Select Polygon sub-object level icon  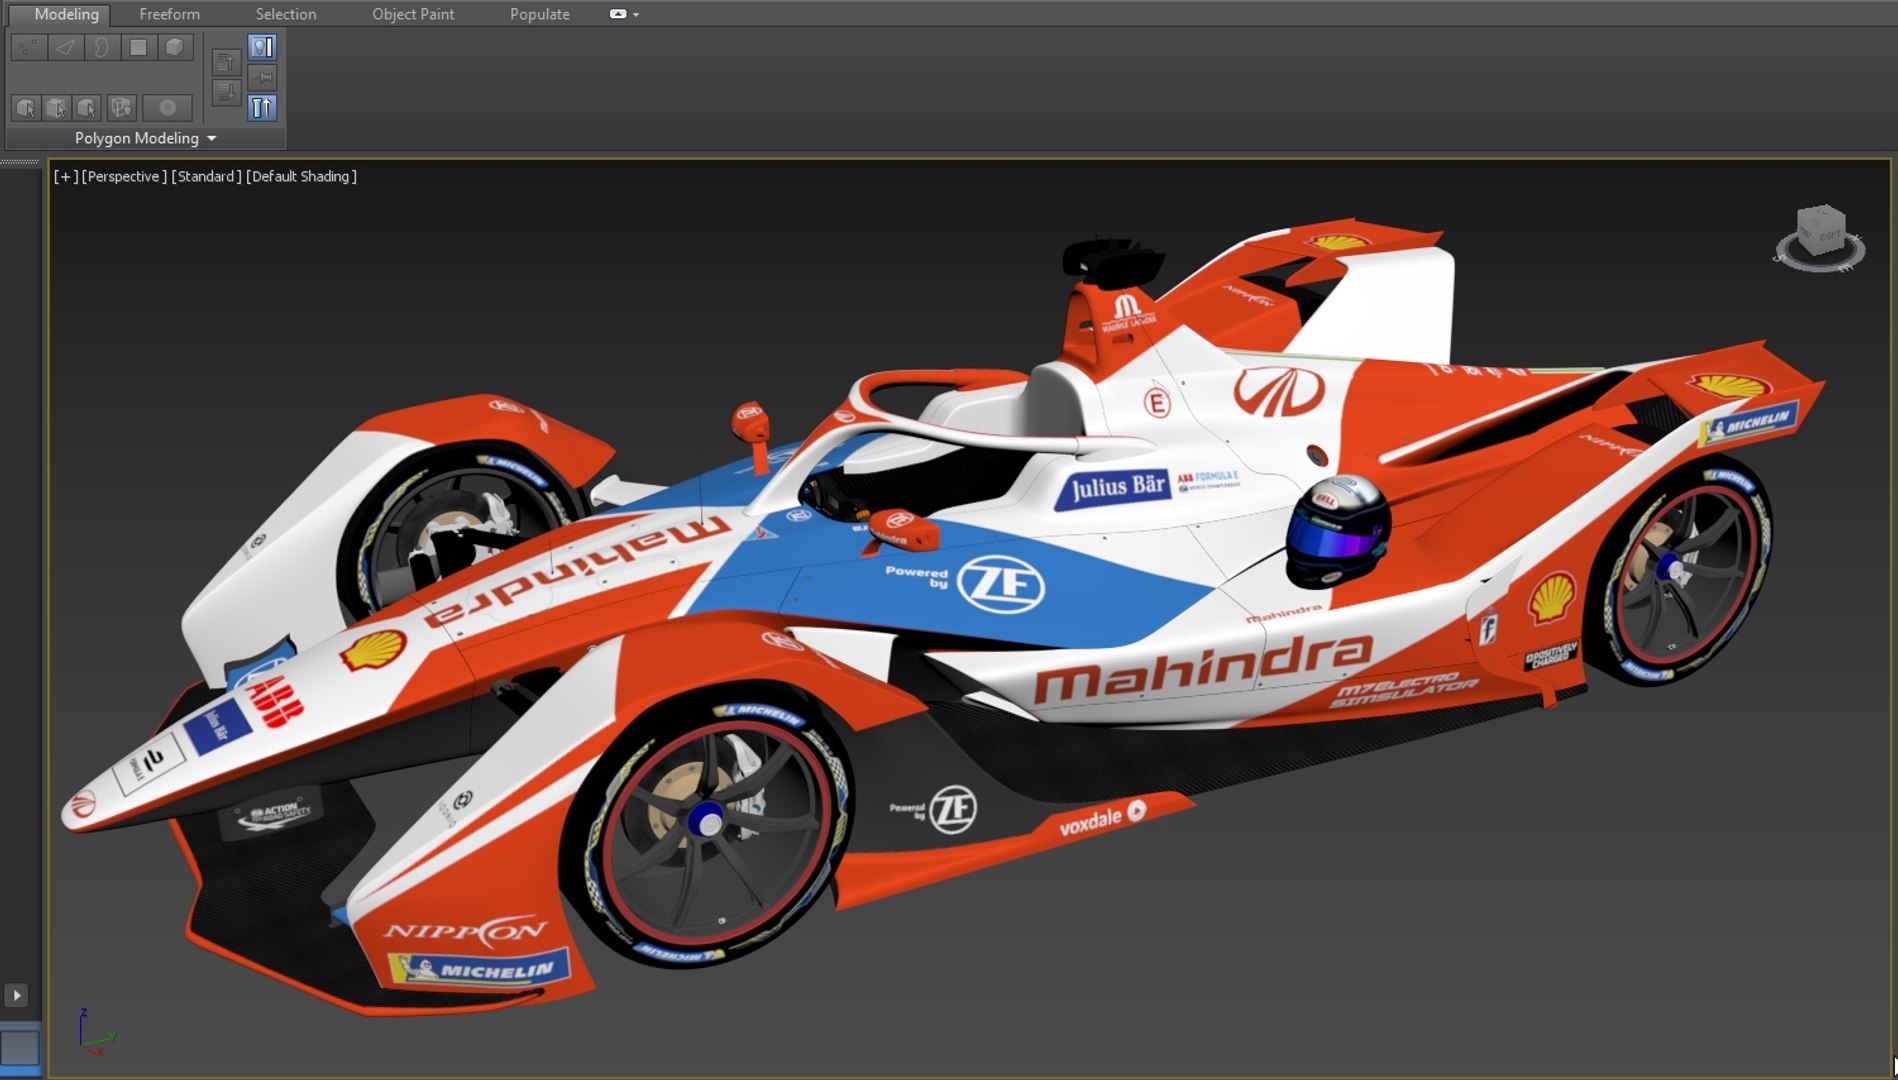(x=138, y=47)
